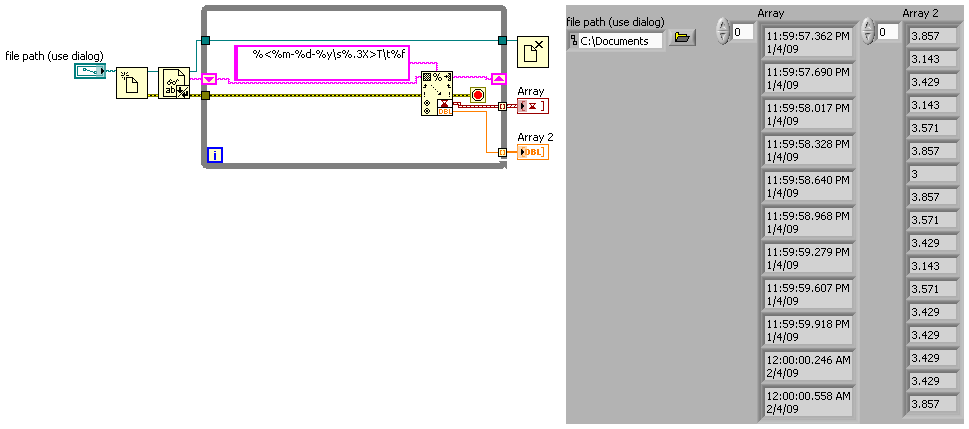This screenshot has width=969, height=429.
Task: Select the Read from Text File node
Action: [x=174, y=83]
